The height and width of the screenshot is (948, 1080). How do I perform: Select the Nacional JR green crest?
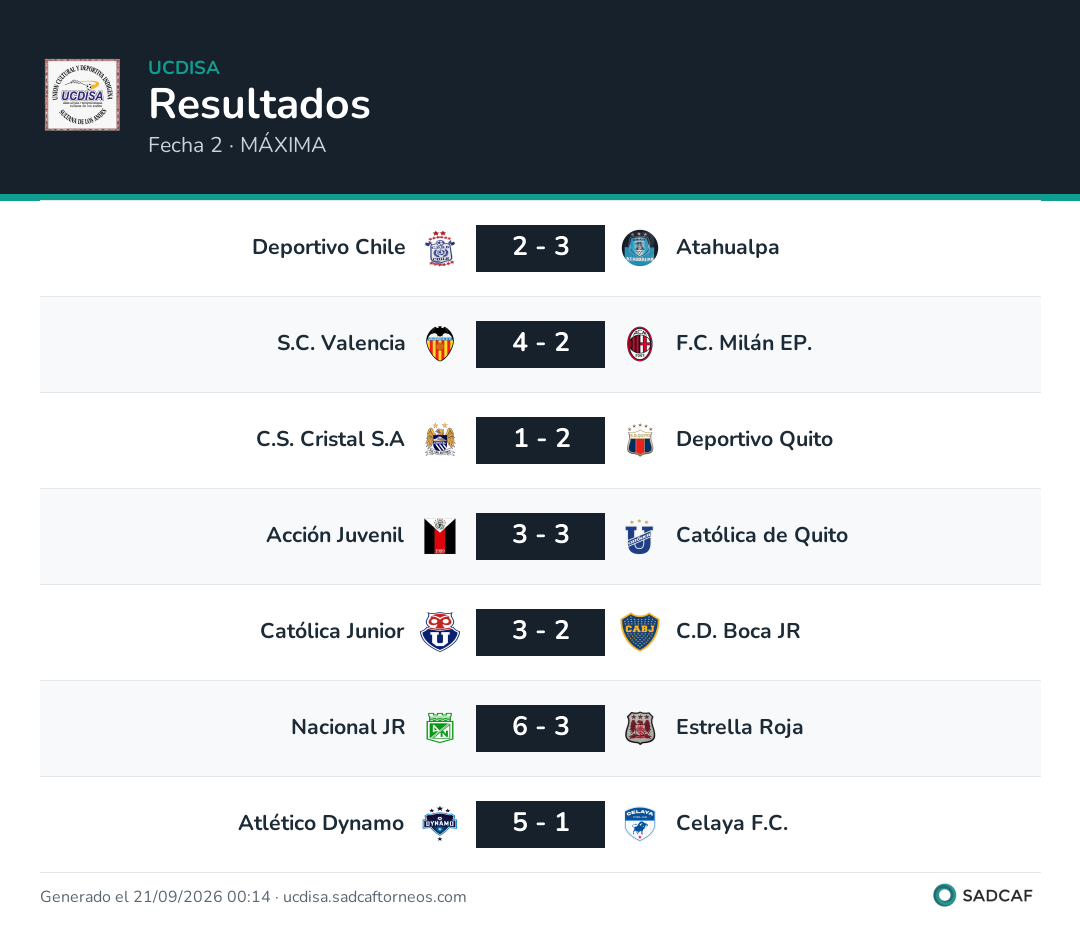tap(439, 728)
